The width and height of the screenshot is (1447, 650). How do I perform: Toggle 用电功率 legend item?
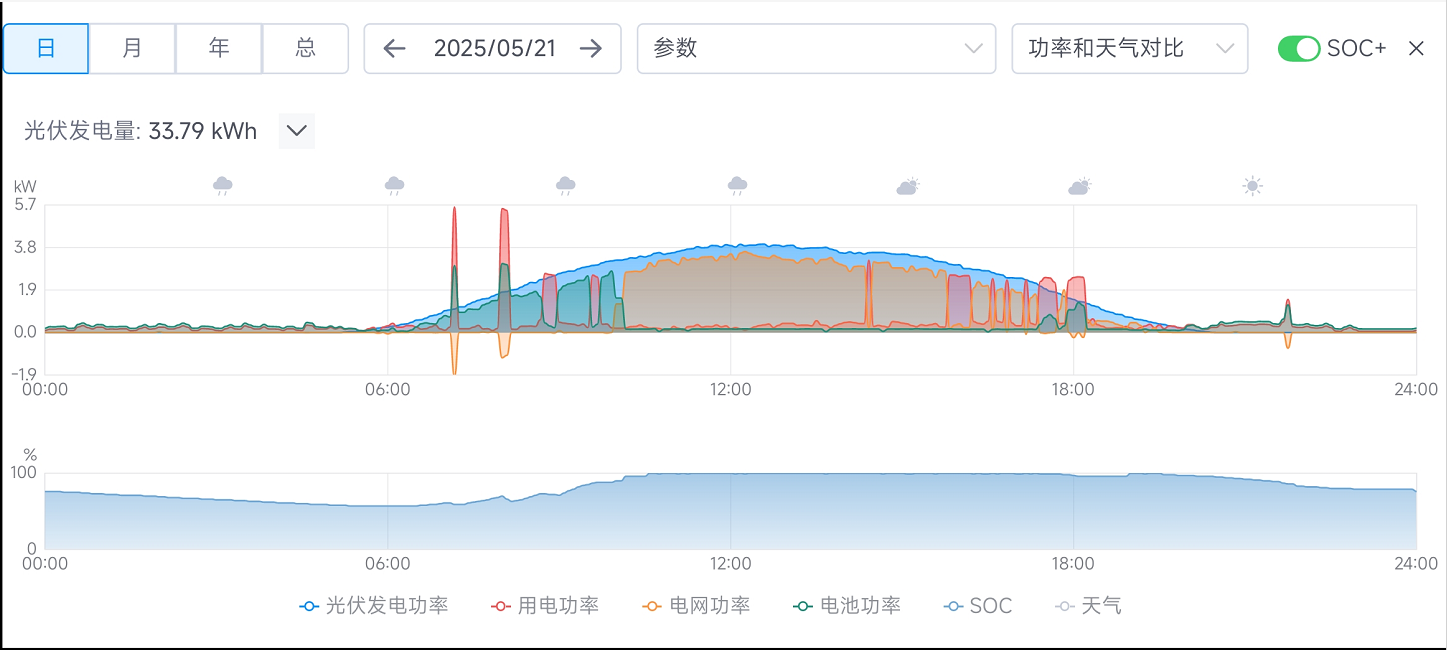pos(545,606)
